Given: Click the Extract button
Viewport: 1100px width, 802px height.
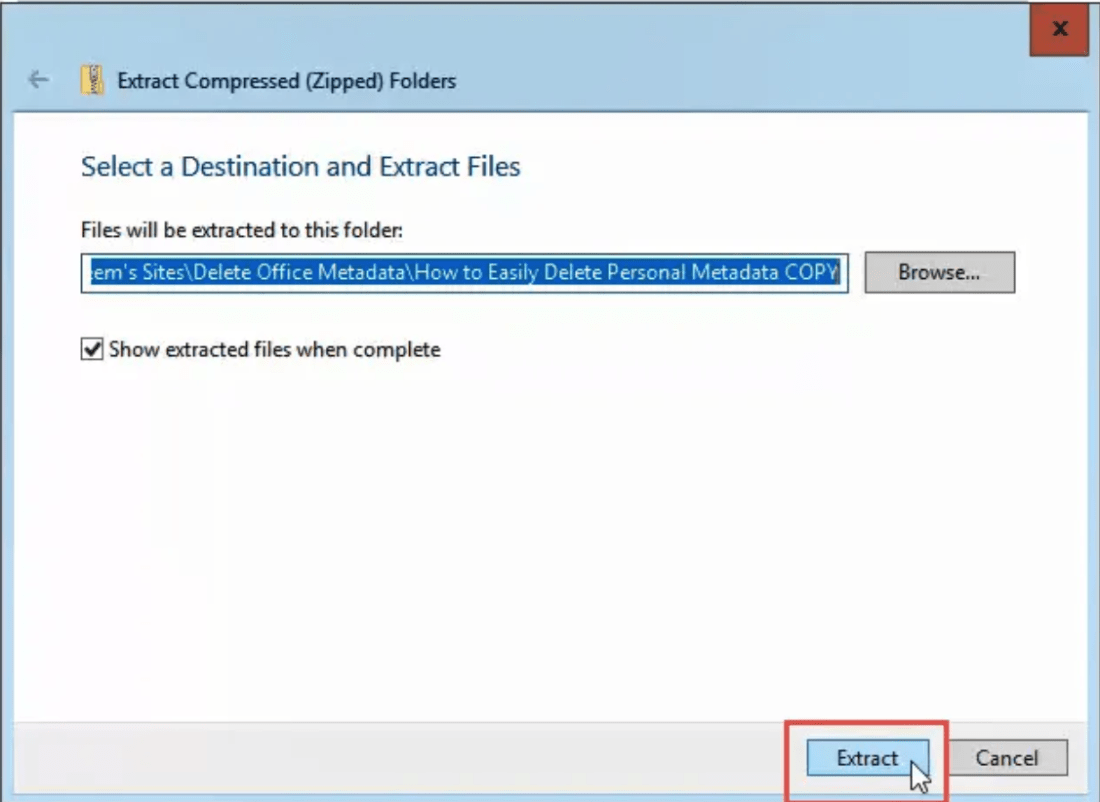Looking at the screenshot, I should (868, 758).
